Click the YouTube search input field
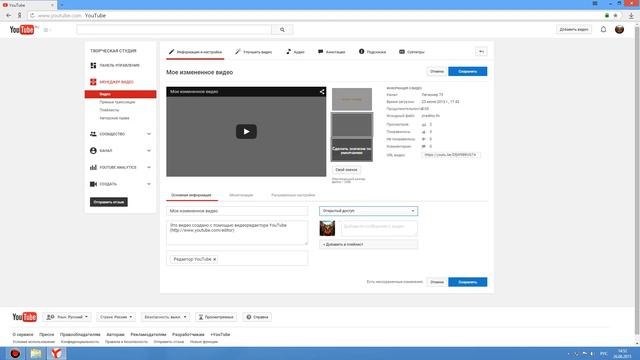This screenshot has height=360, width=640. [174, 29]
